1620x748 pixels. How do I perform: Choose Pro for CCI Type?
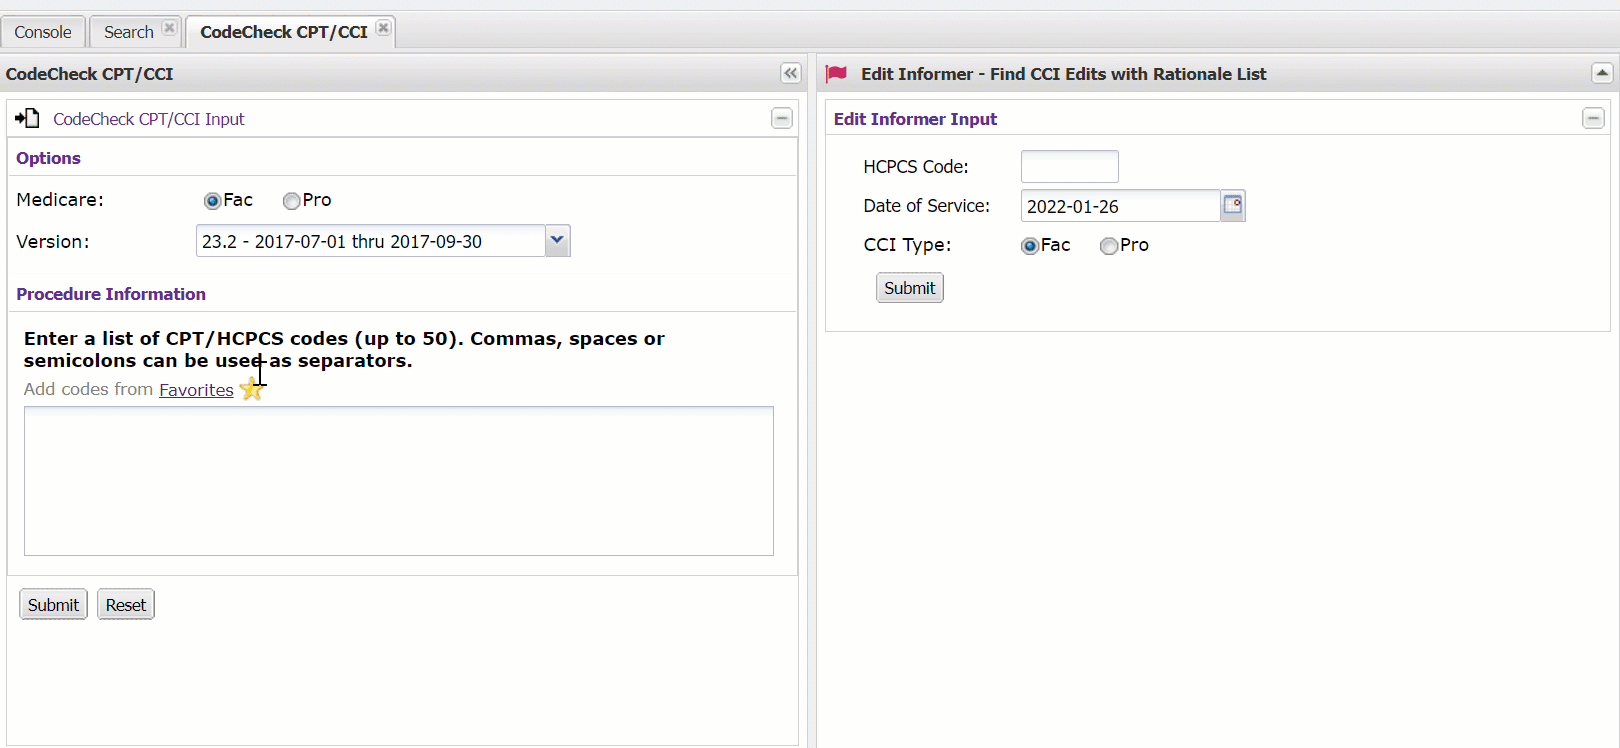pos(1108,246)
